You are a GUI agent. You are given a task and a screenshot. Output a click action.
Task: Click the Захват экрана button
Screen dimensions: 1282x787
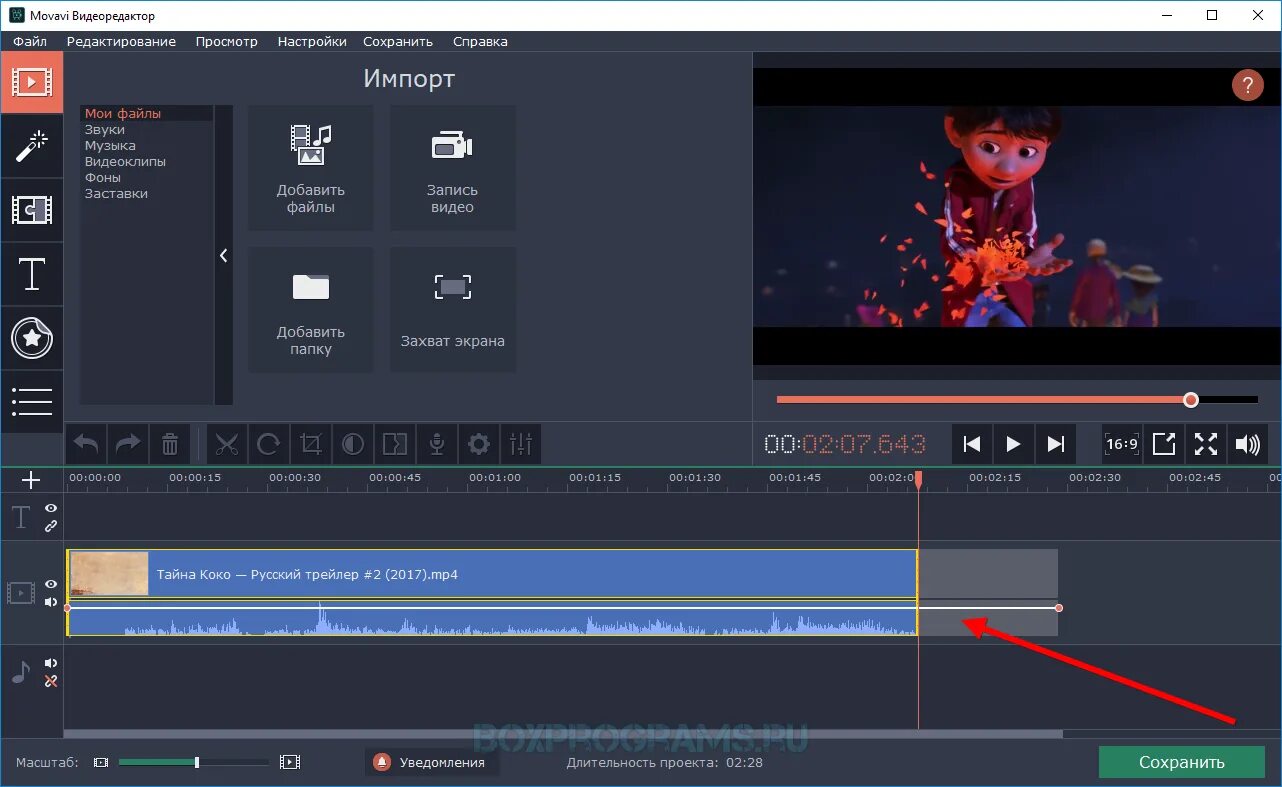pos(453,310)
